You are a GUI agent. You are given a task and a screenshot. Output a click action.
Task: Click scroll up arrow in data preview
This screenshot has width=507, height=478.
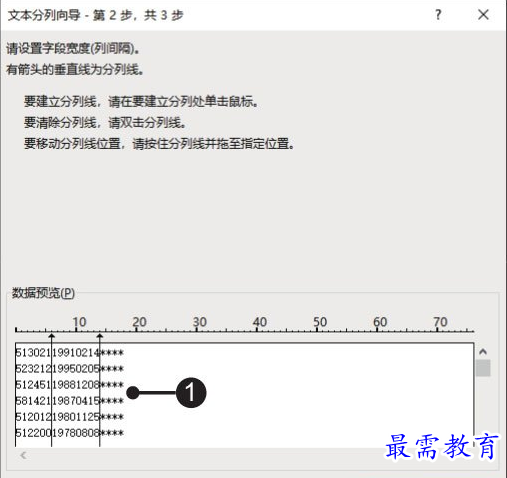click(x=483, y=351)
